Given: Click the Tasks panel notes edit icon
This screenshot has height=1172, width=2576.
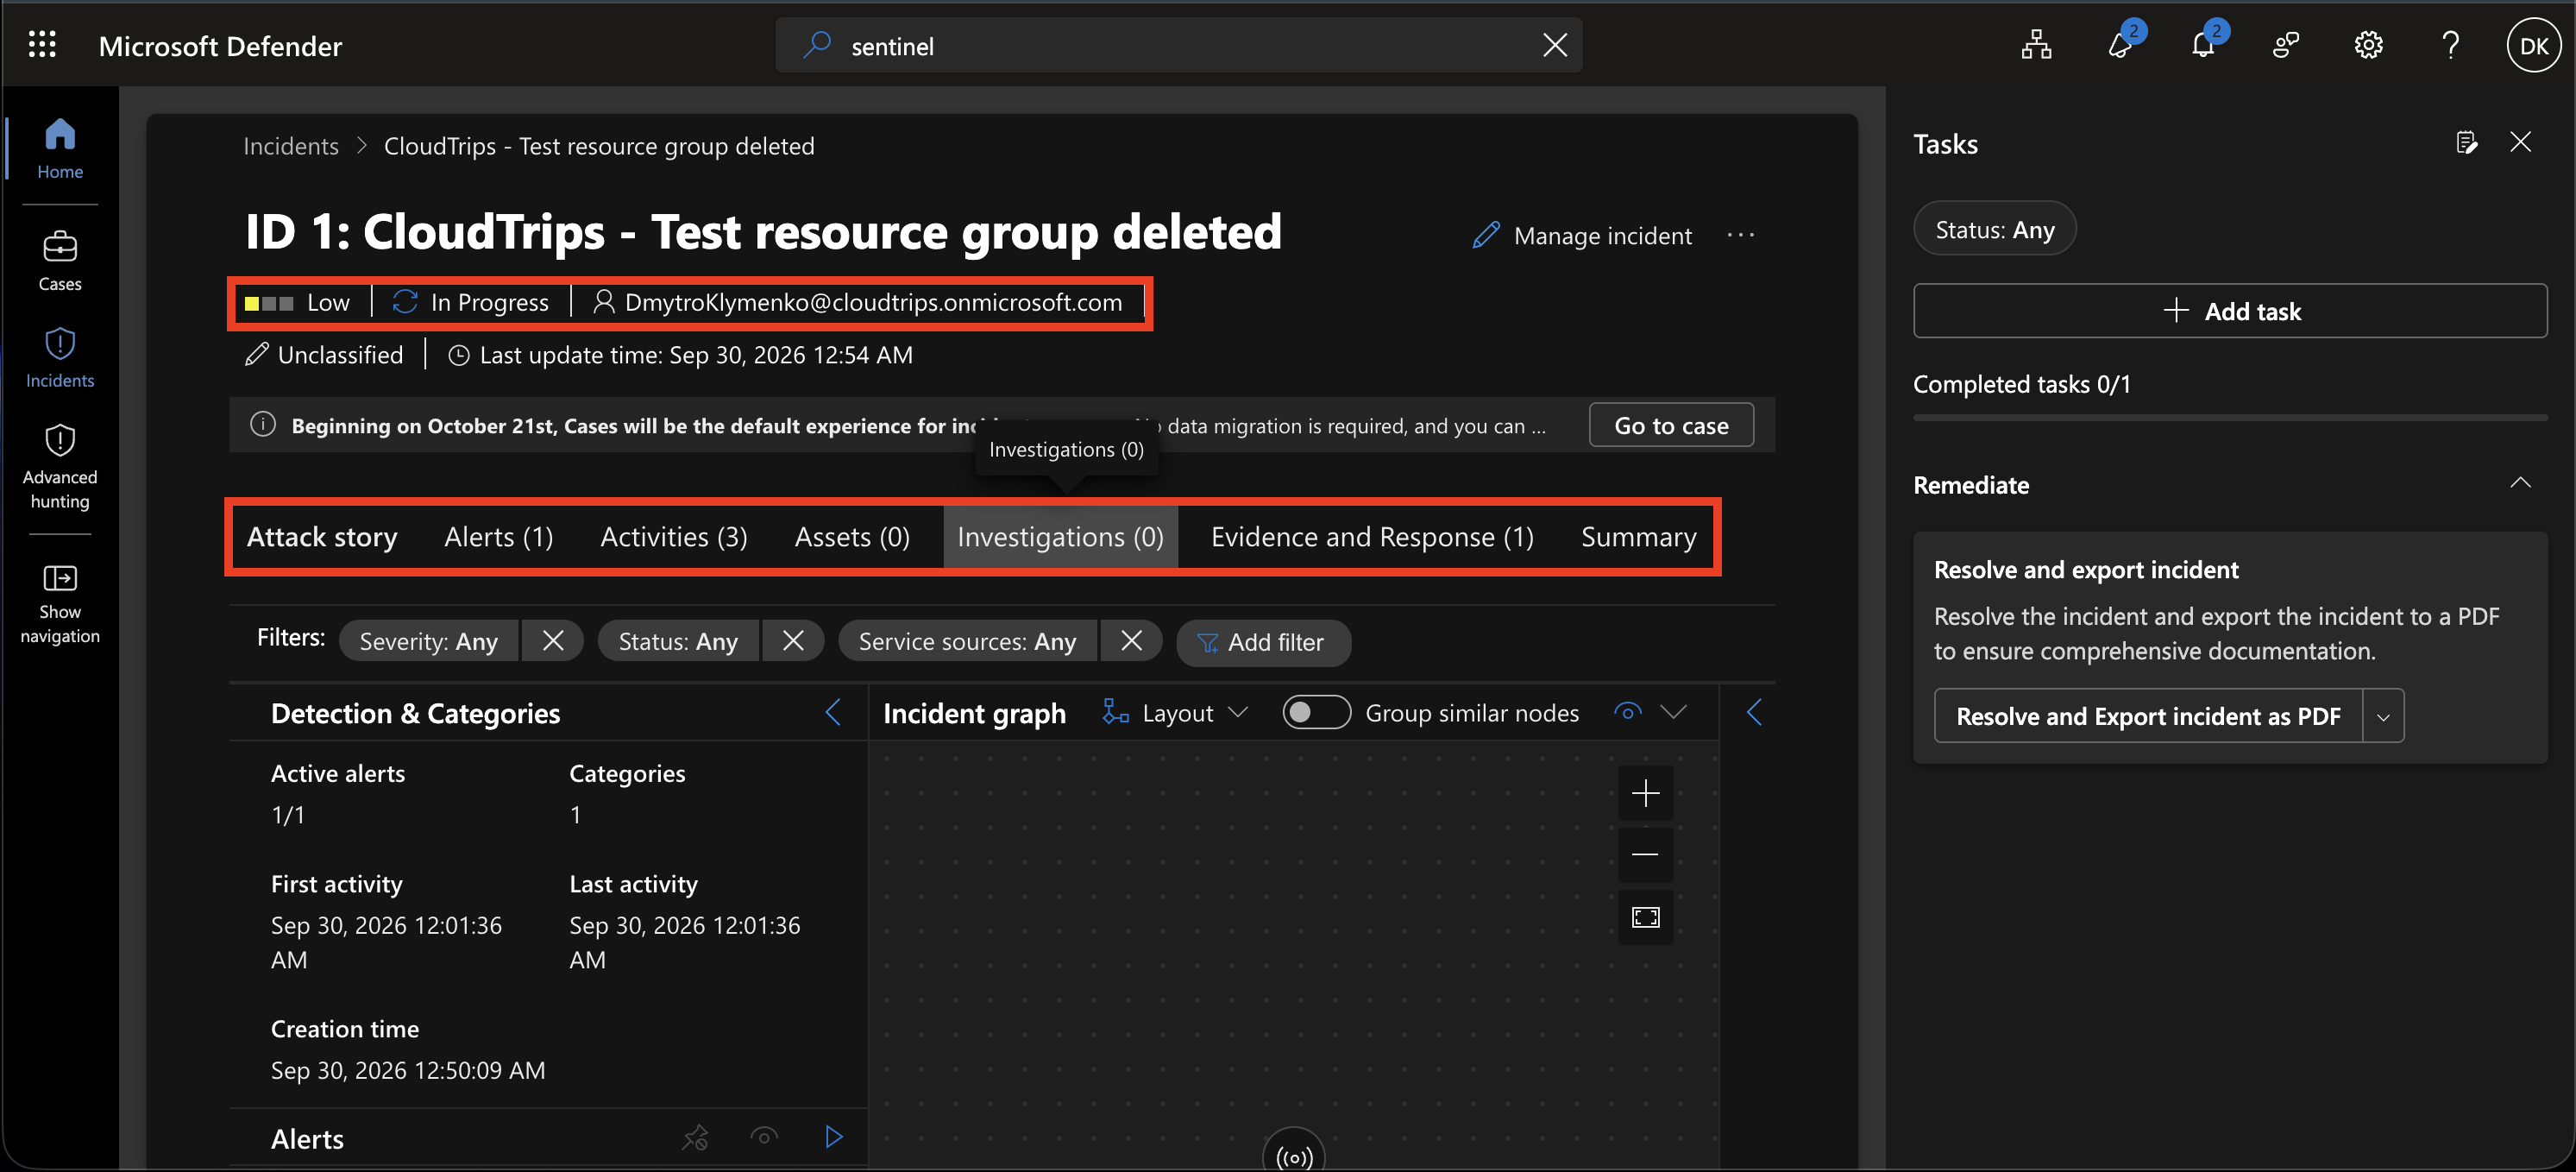Looking at the screenshot, I should point(2466,143).
